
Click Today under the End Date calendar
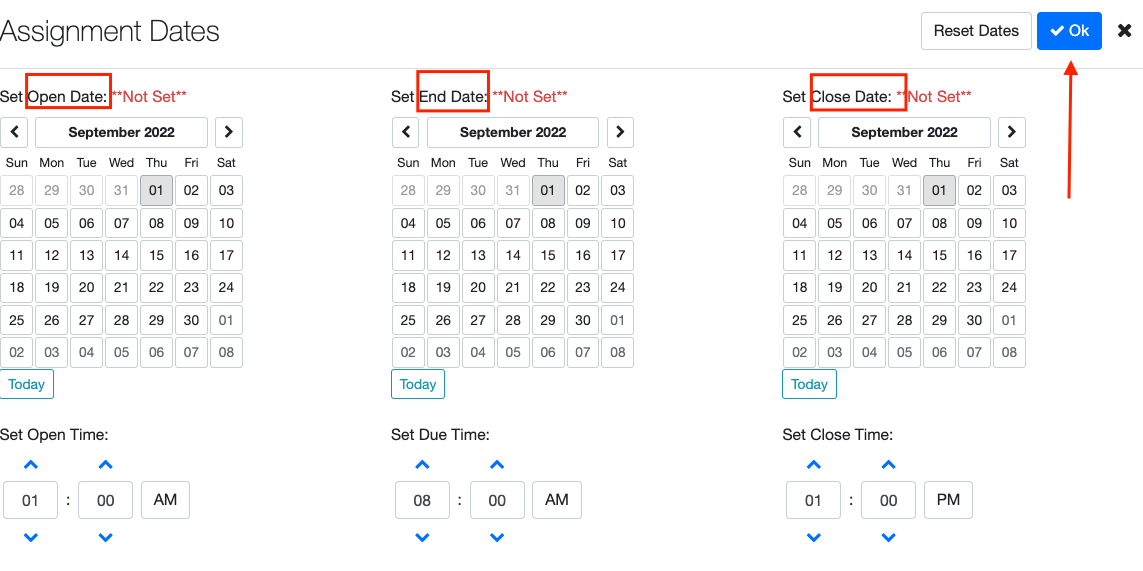[x=418, y=384]
